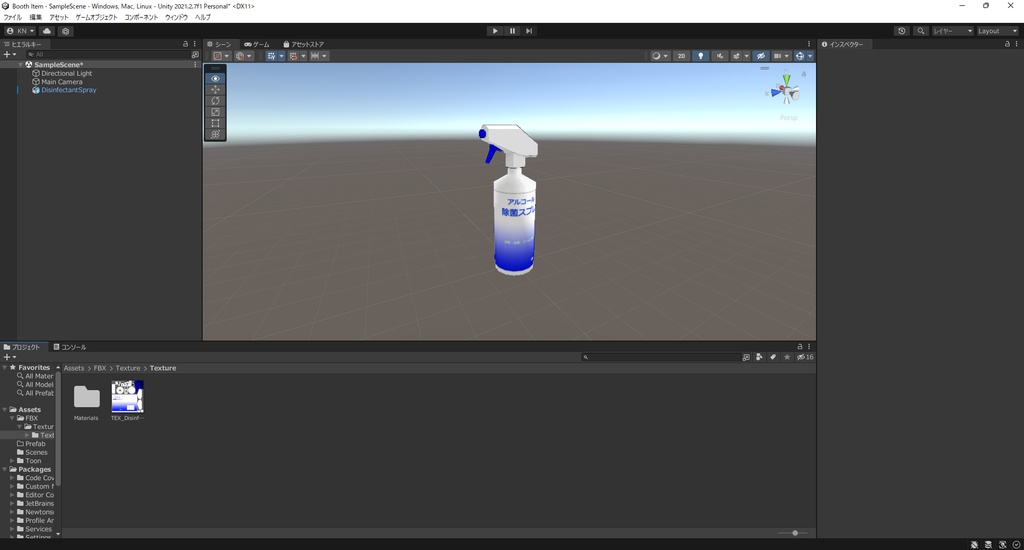Screen dimensions: 1024x550
Task: Switch to the Console (コンソール) tab
Action: pyautogui.click(x=70, y=347)
